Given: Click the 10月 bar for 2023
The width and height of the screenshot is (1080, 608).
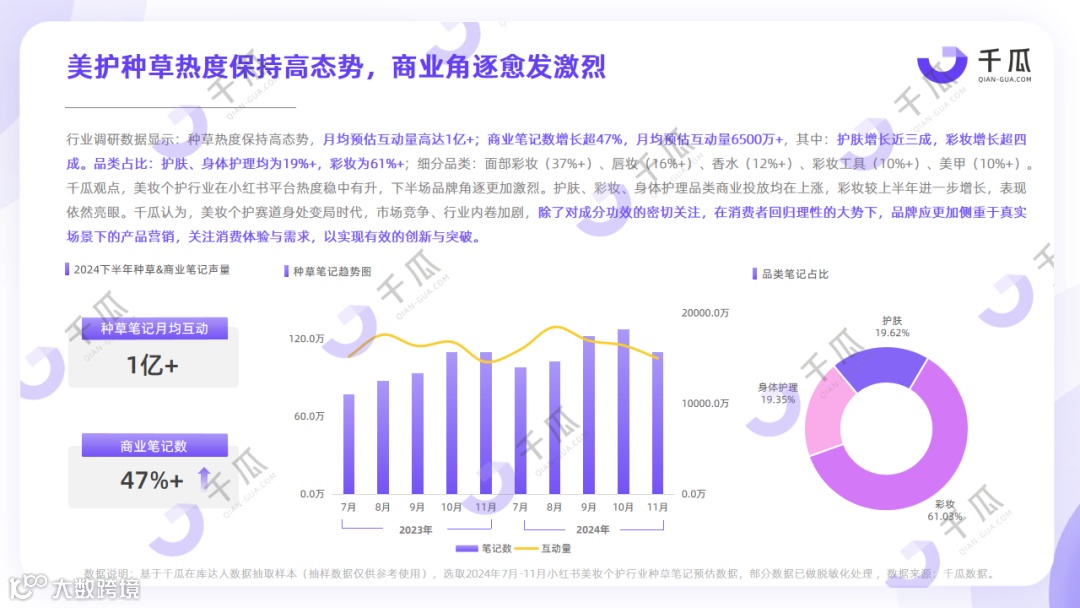Looking at the screenshot, I should [452, 423].
